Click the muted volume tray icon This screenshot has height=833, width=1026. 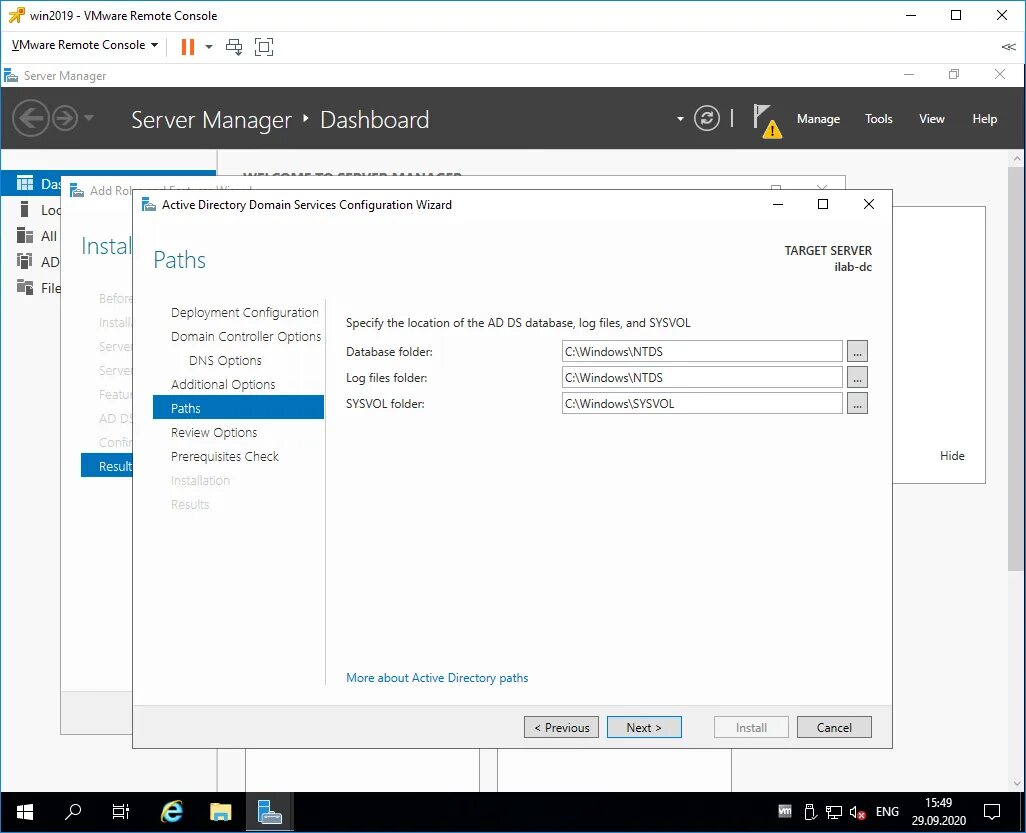click(x=857, y=813)
